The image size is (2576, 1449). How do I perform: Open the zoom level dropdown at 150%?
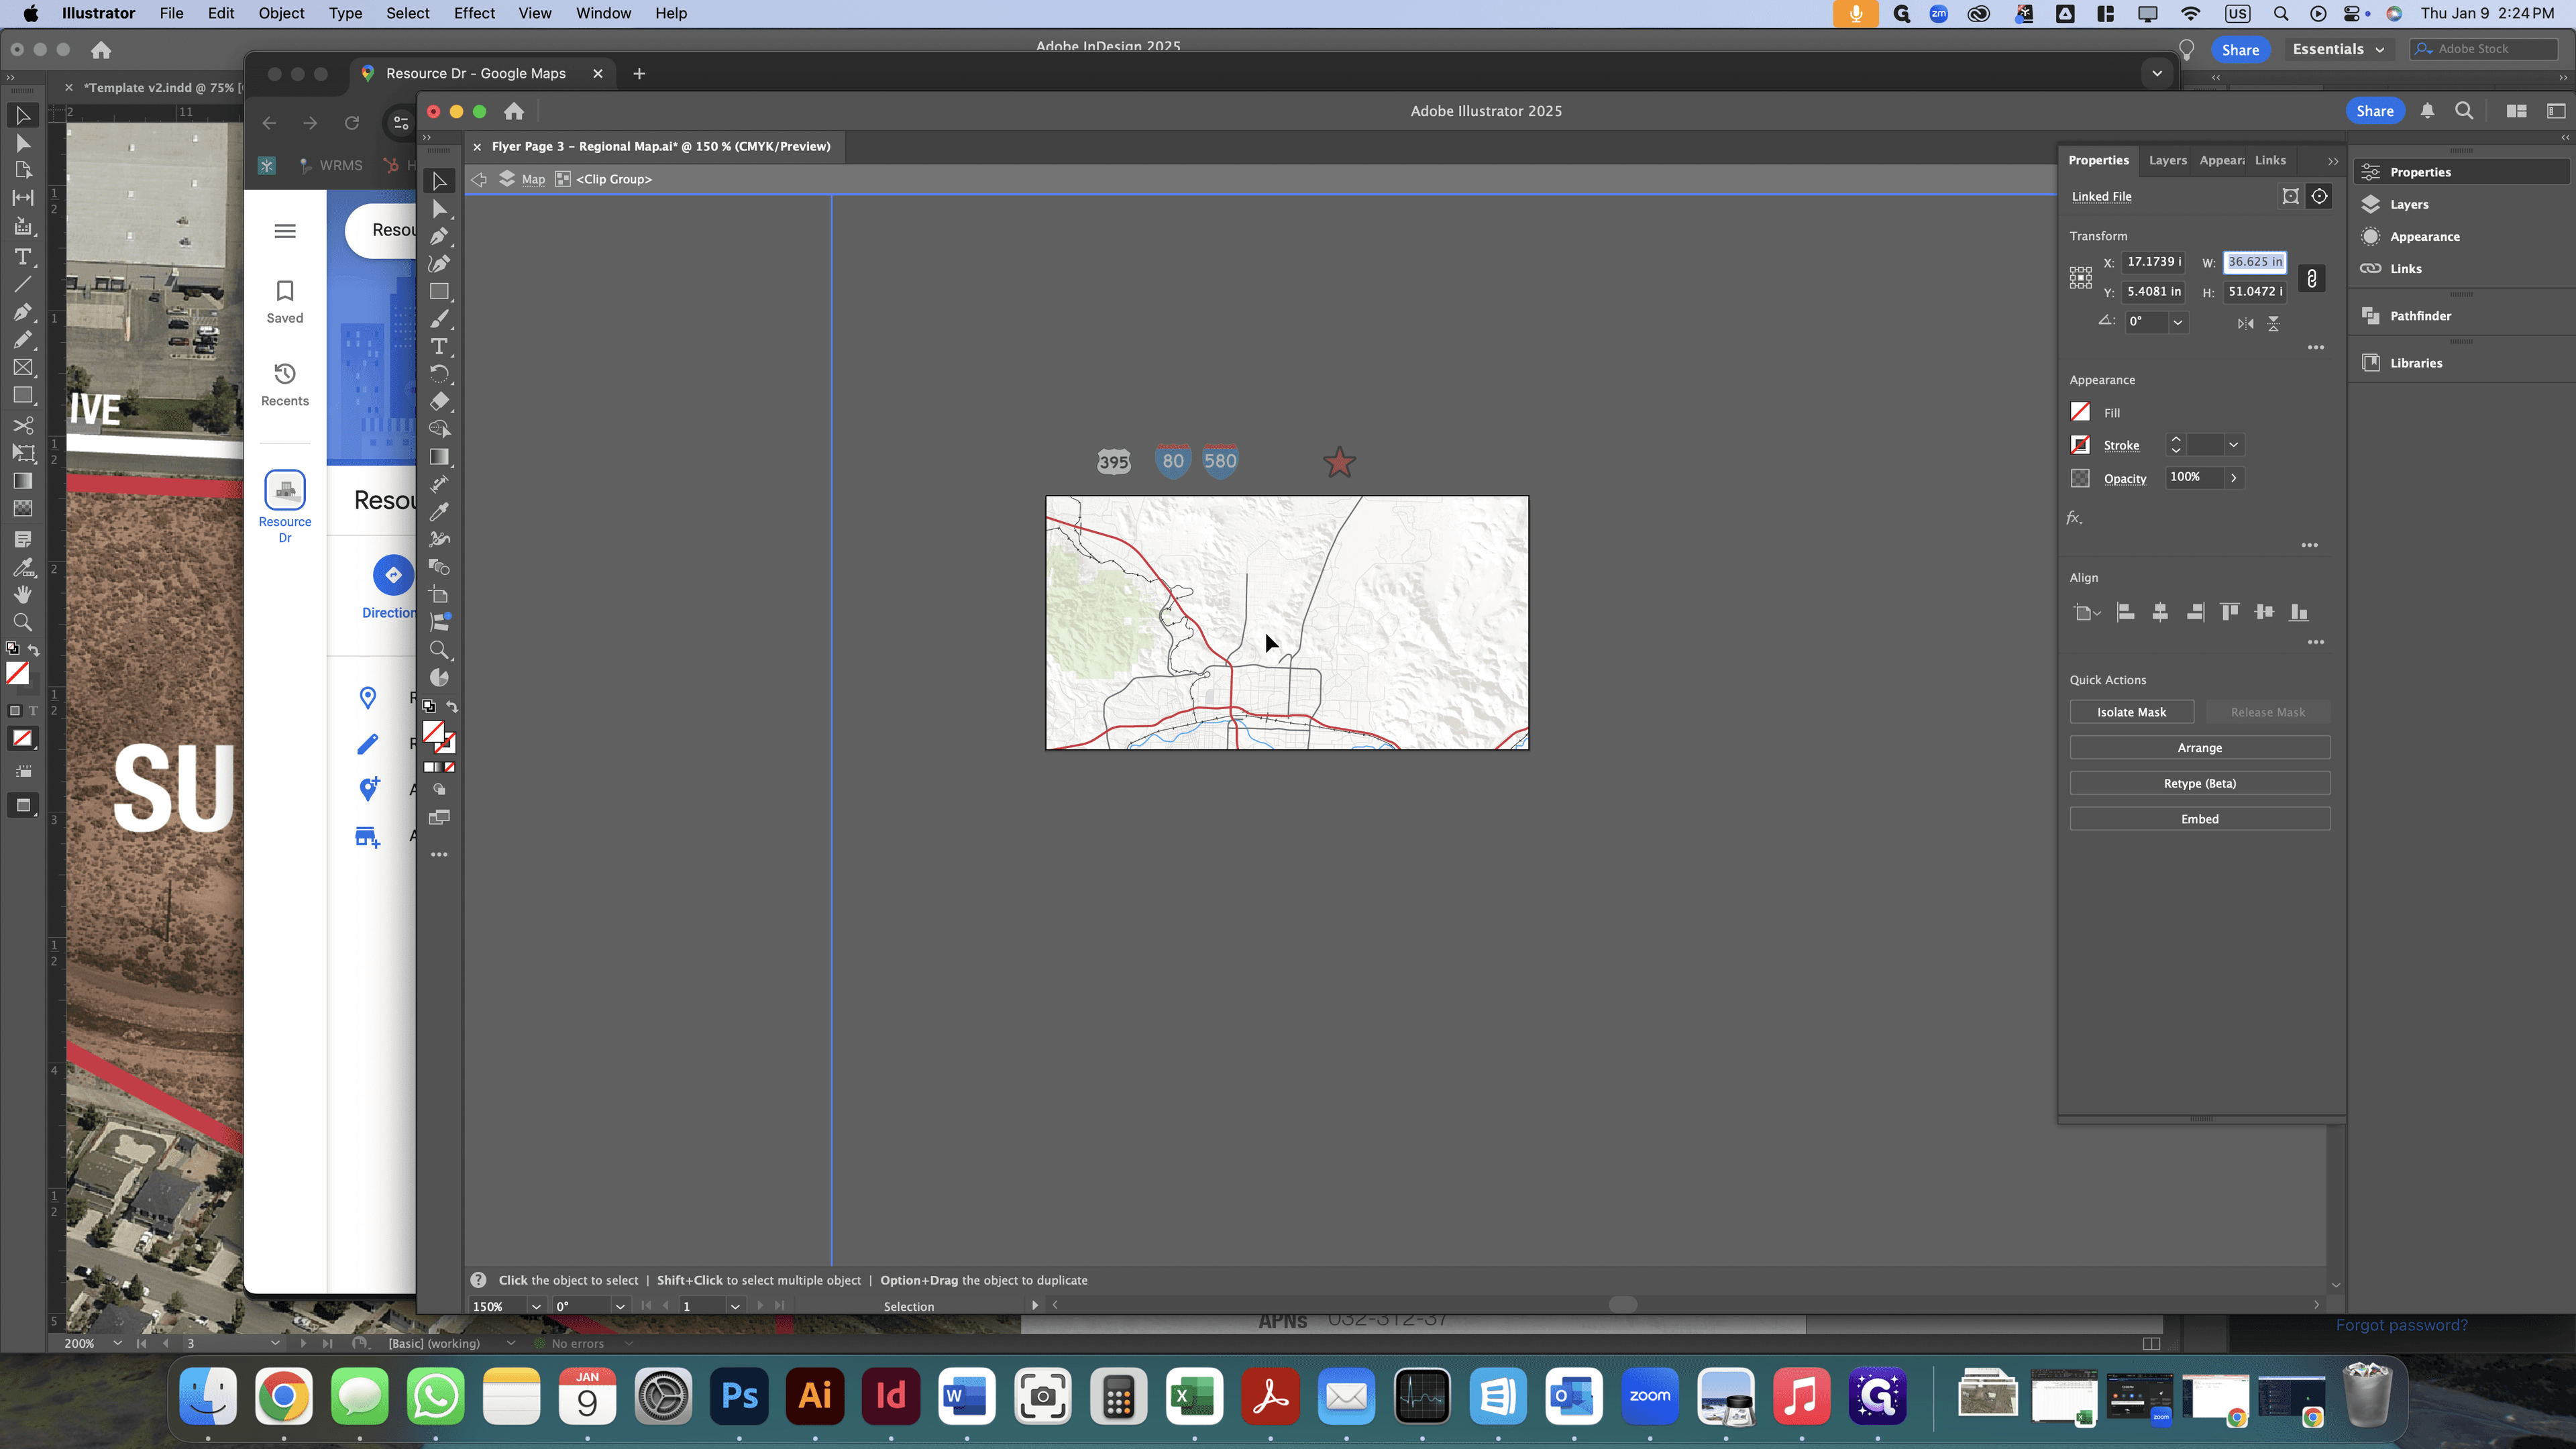click(536, 1306)
